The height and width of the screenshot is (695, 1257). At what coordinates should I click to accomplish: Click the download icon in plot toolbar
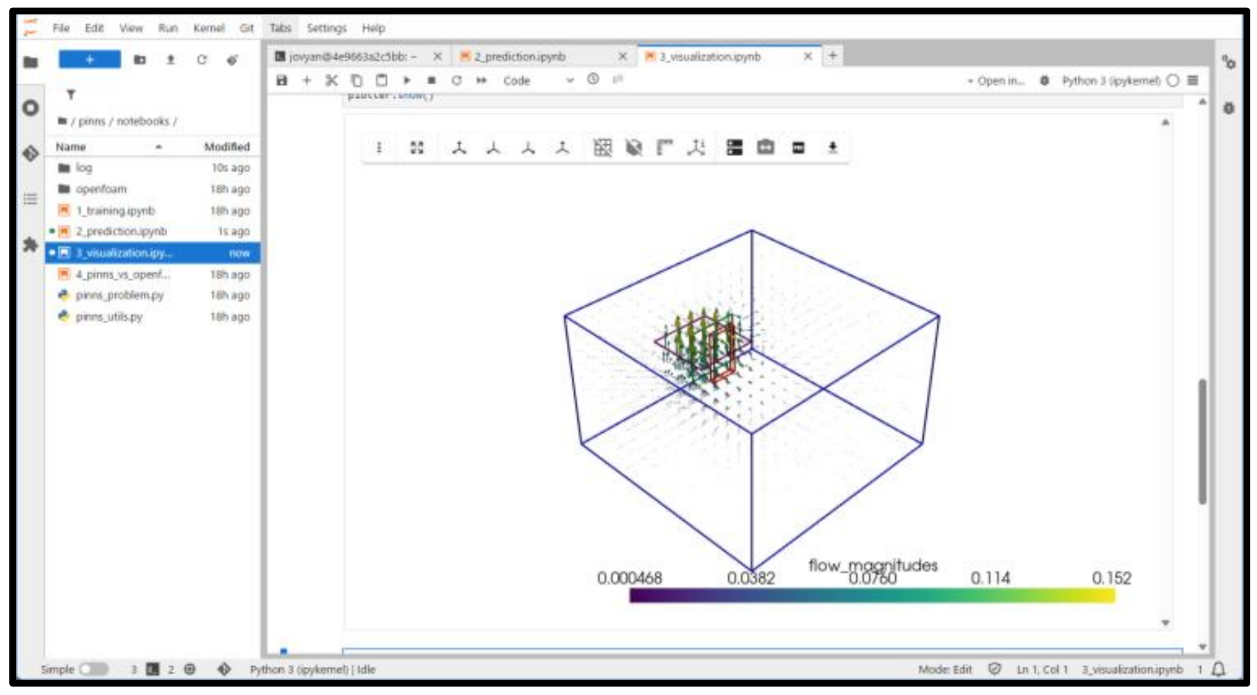[832, 148]
